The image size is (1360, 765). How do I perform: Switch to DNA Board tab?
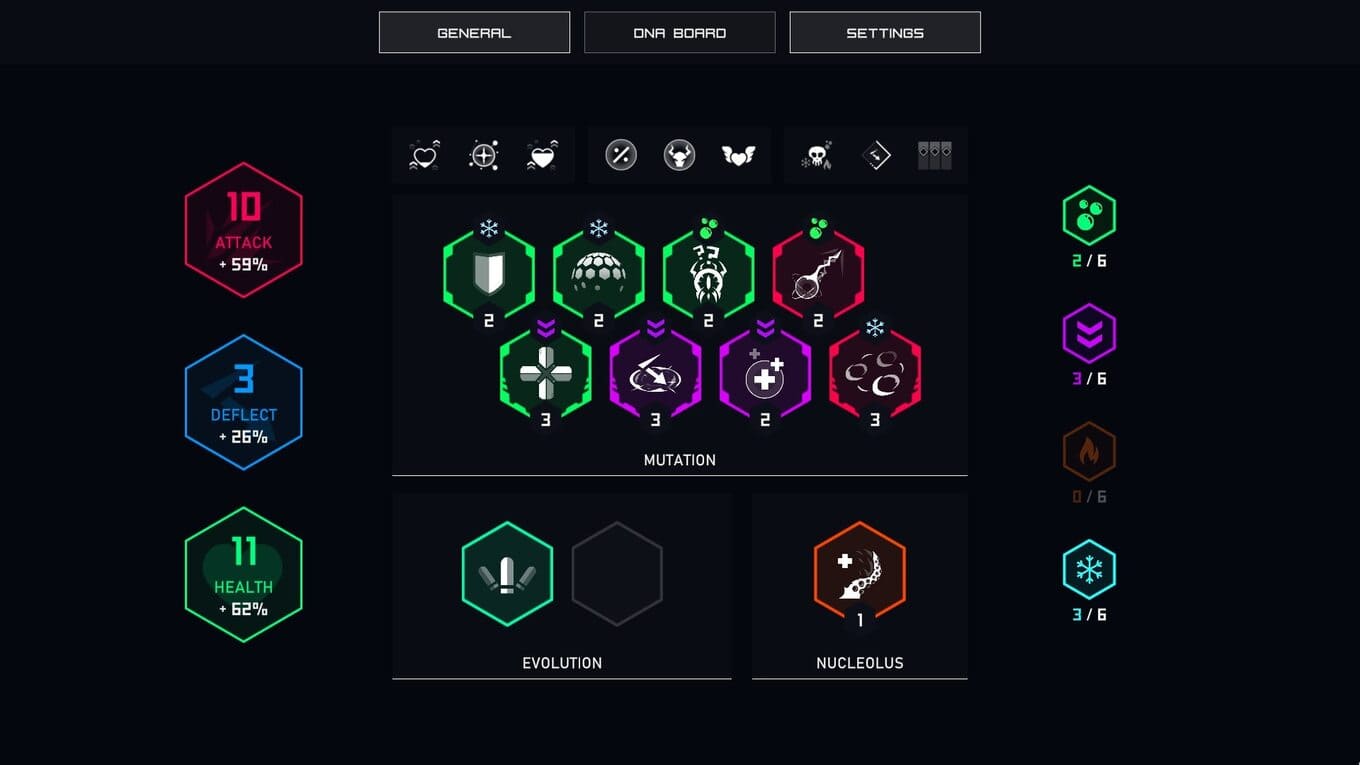[679, 32]
